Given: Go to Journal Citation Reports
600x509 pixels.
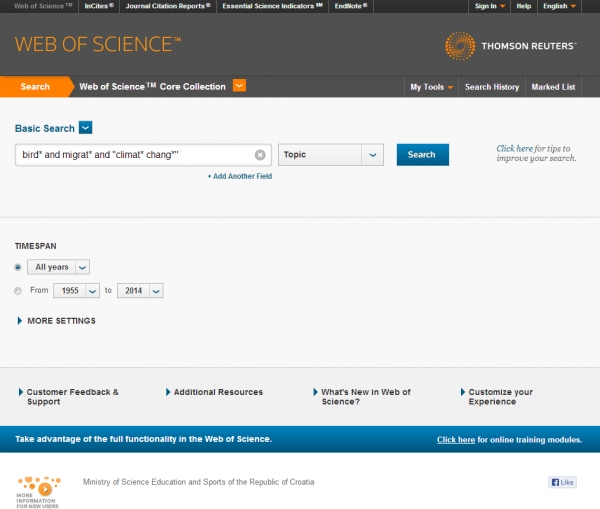Looking at the screenshot, I should click(x=168, y=6).
